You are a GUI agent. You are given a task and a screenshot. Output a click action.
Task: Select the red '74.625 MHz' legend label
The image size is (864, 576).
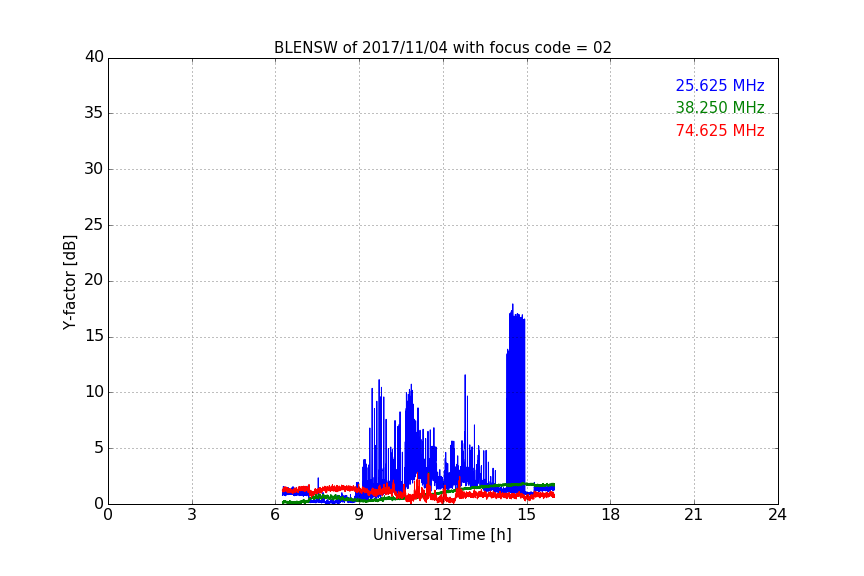[x=720, y=131]
